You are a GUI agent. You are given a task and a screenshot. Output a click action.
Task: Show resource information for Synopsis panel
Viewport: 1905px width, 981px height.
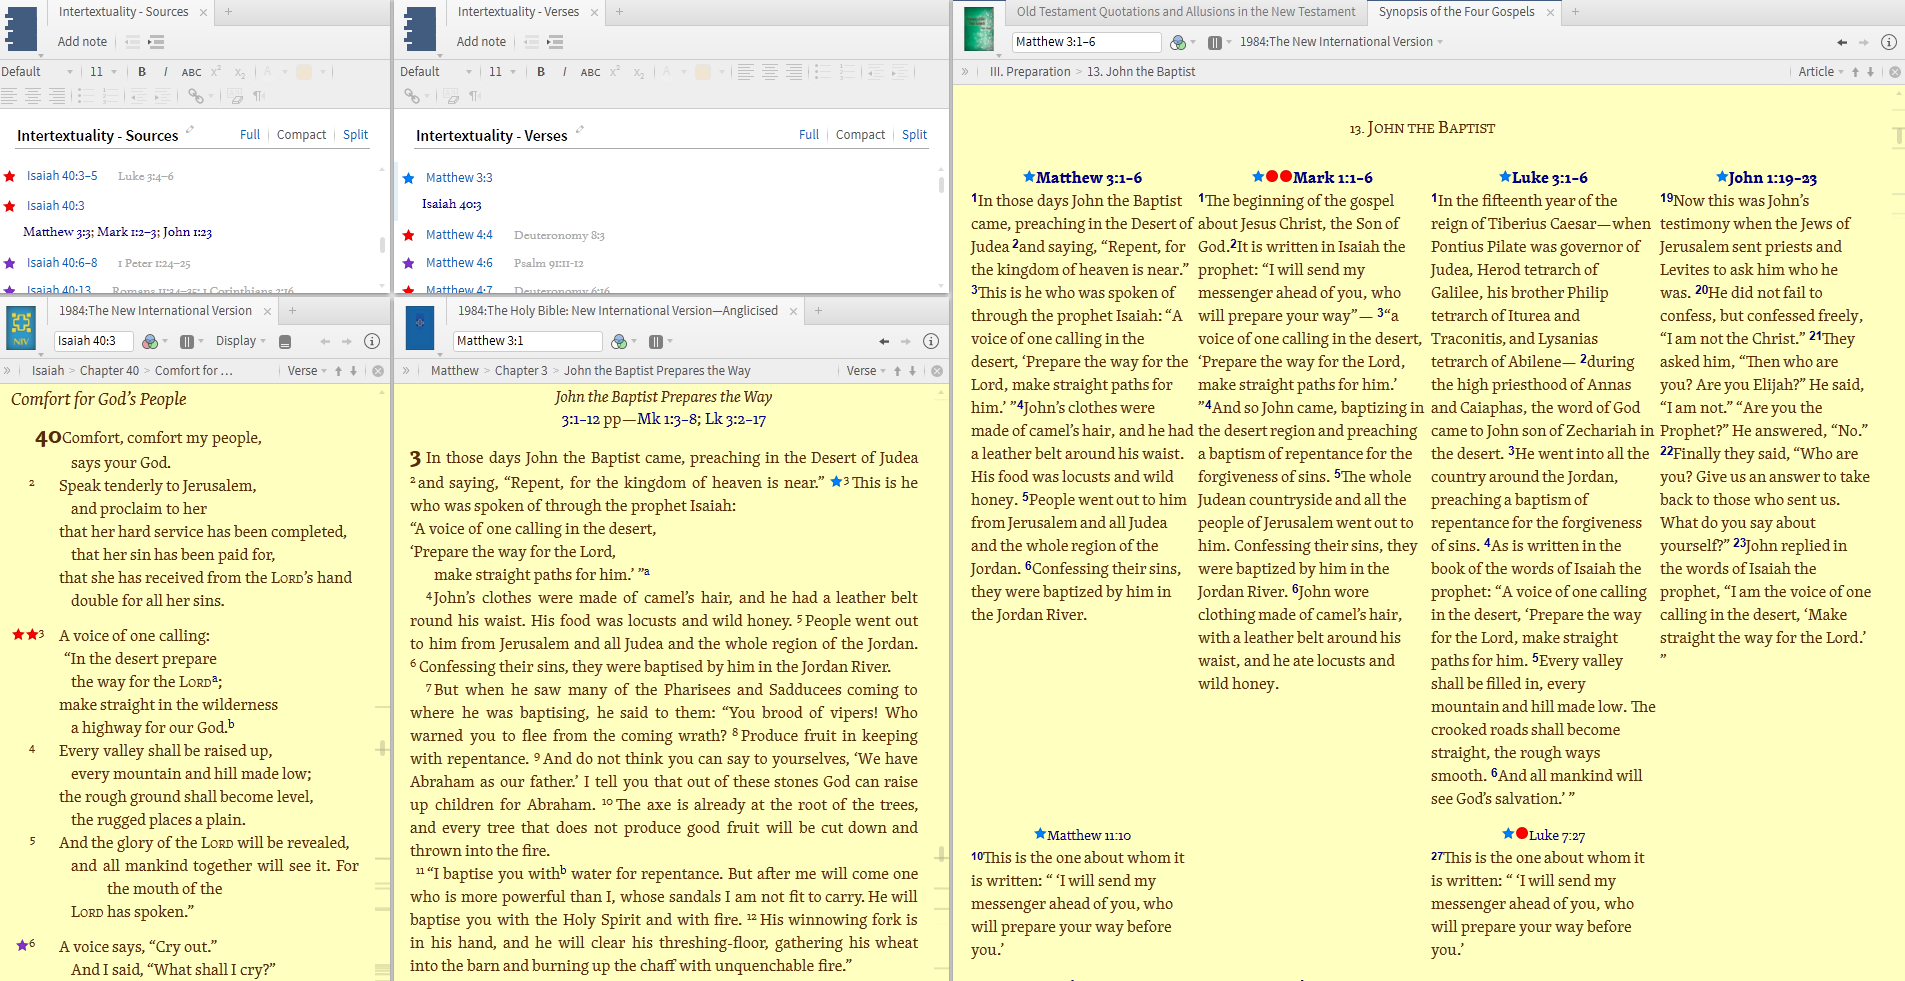point(1889,42)
